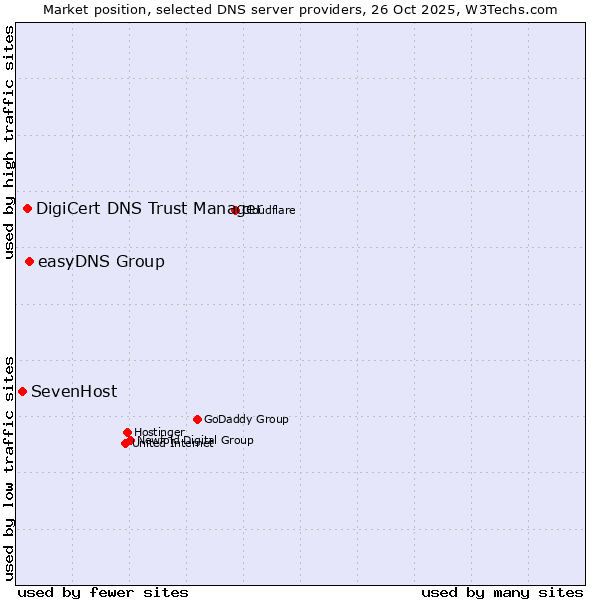Click the 'used by high traffic sites' axis label
Image resolution: width=600 pixels, height=600 pixels.
coord(9,144)
